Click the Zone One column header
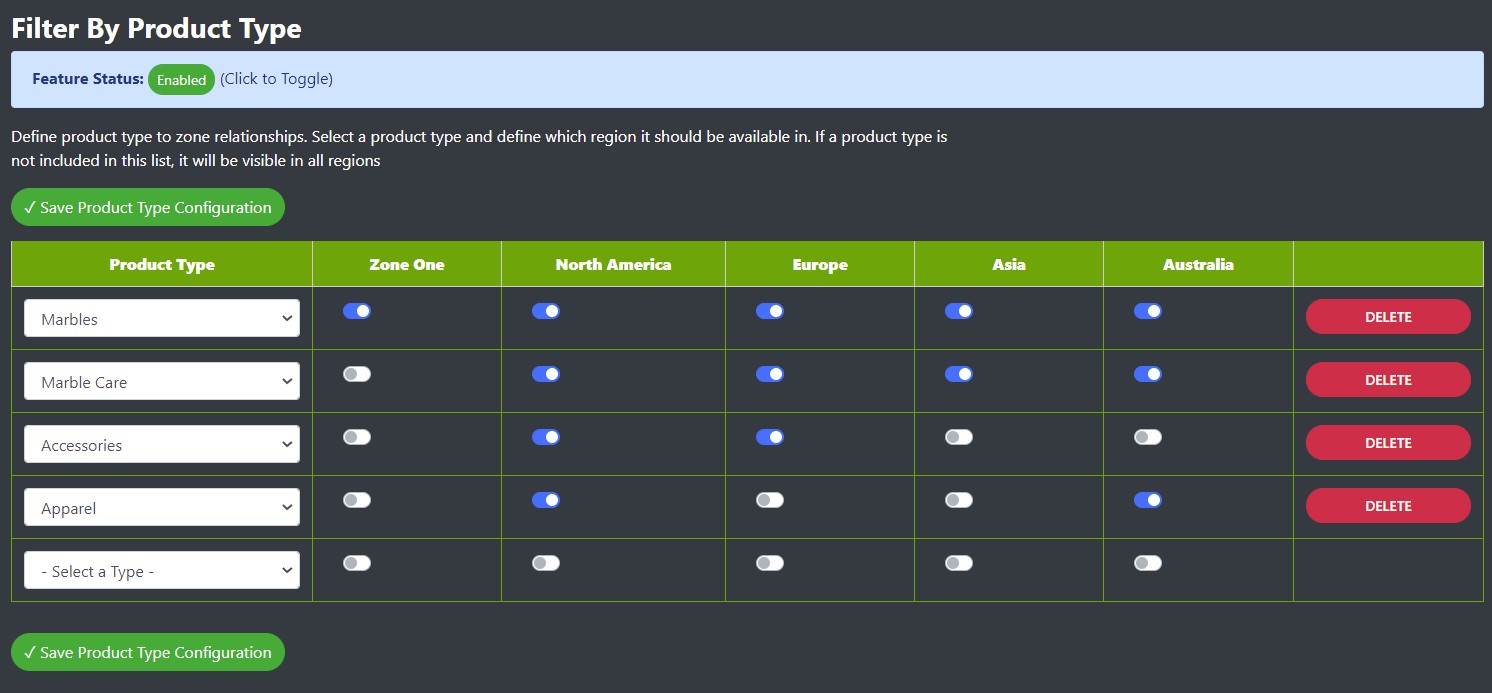The width and height of the screenshot is (1492, 693). [x=407, y=265]
